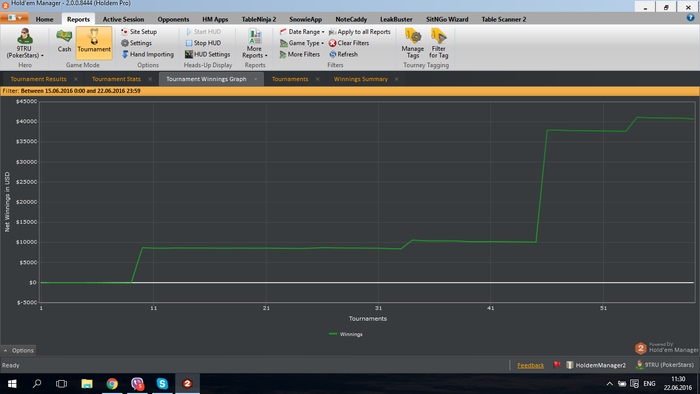Screen dimensions: 700x394
Task: Open Site Setup options
Action: (139, 32)
